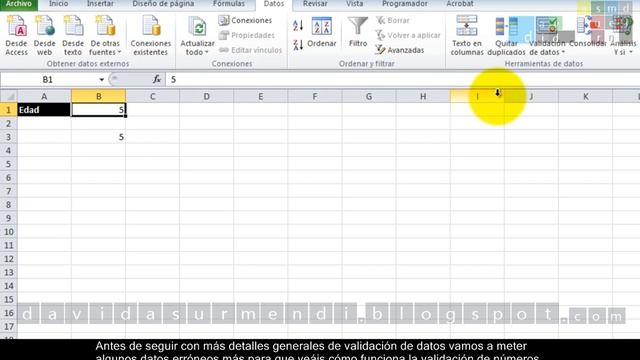
Task: Select column E header
Action: tap(260, 96)
